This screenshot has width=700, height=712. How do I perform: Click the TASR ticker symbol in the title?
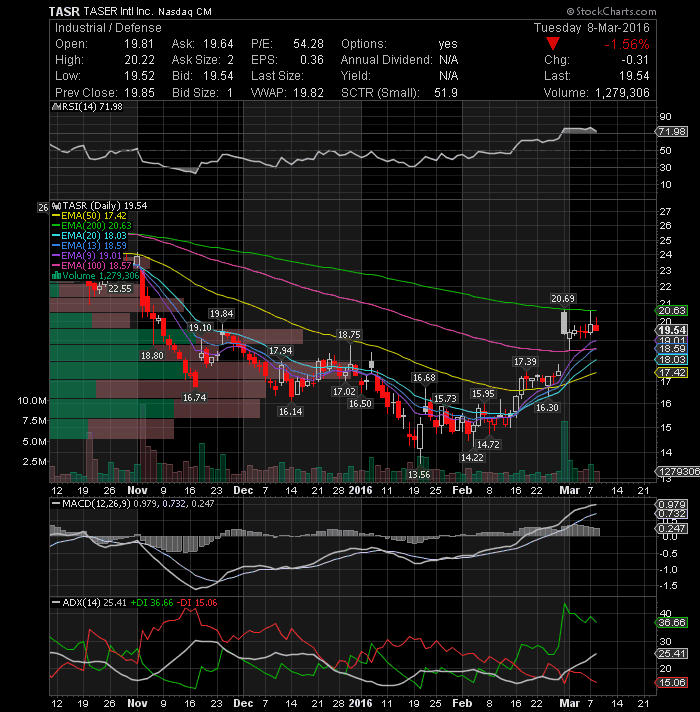(x=64, y=12)
